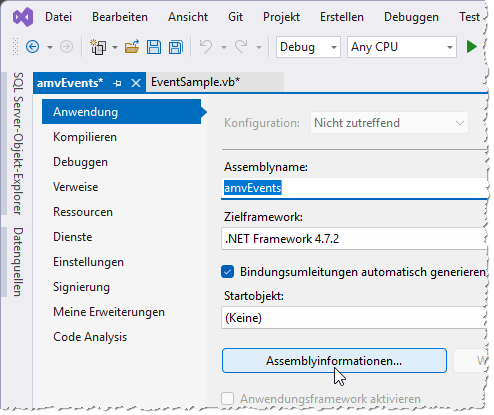Click the Open File folder icon
The height and width of the screenshot is (415, 494).
tap(132, 47)
